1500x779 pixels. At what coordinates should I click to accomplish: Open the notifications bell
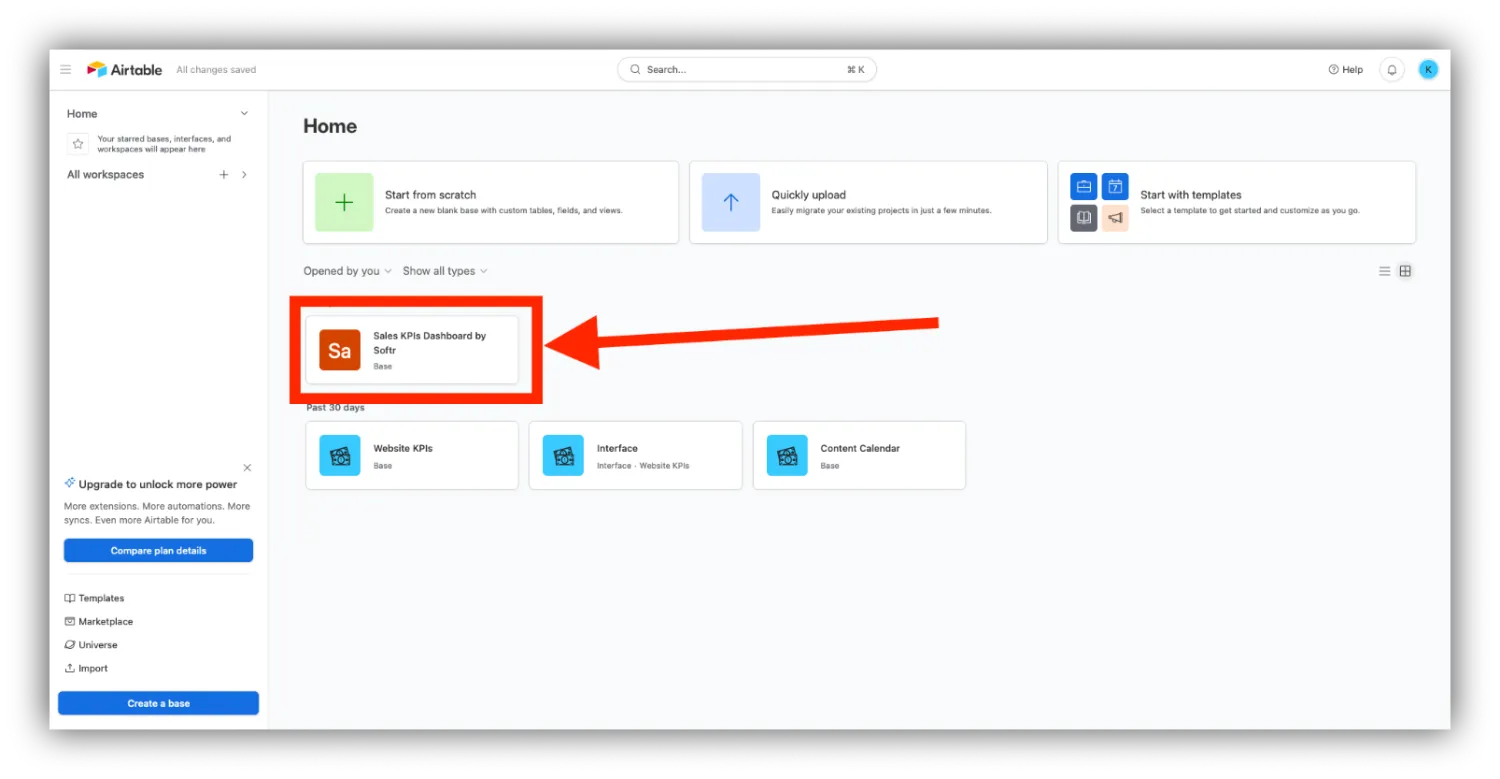click(x=1391, y=70)
